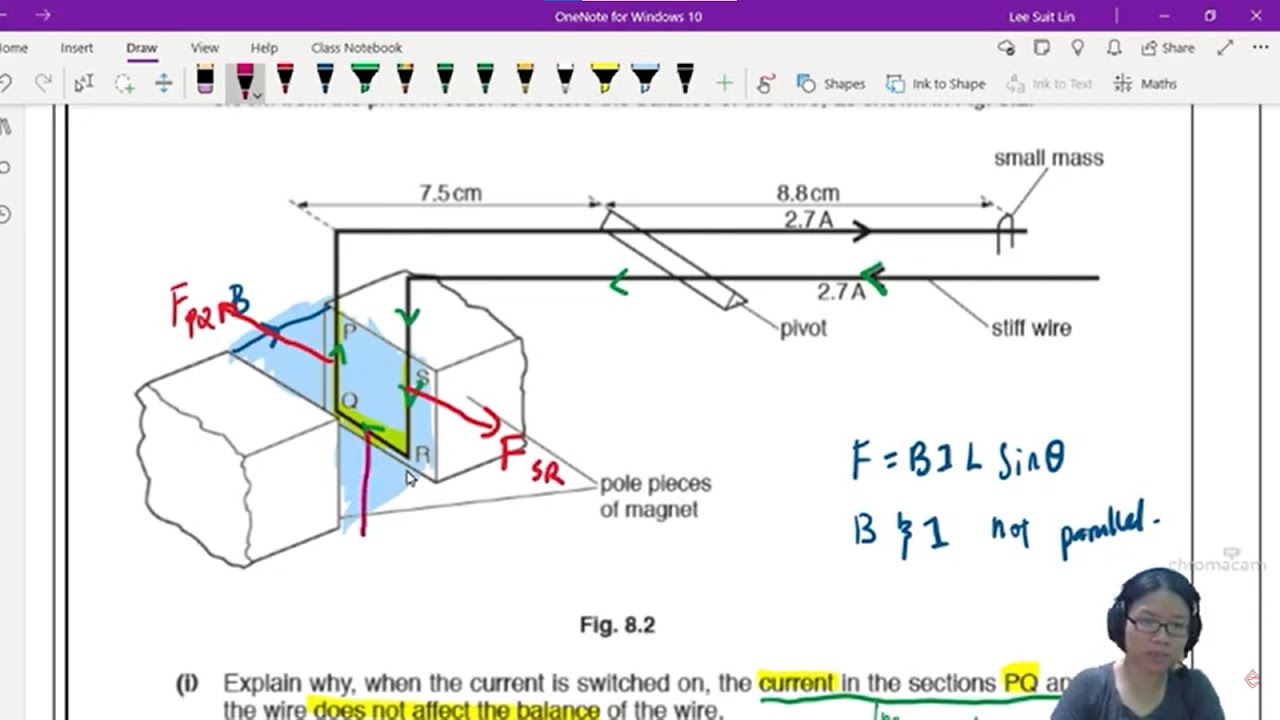The image size is (1280, 720).
Task: Open the sticky notes feed icon
Action: pyautogui.click(x=1042, y=47)
